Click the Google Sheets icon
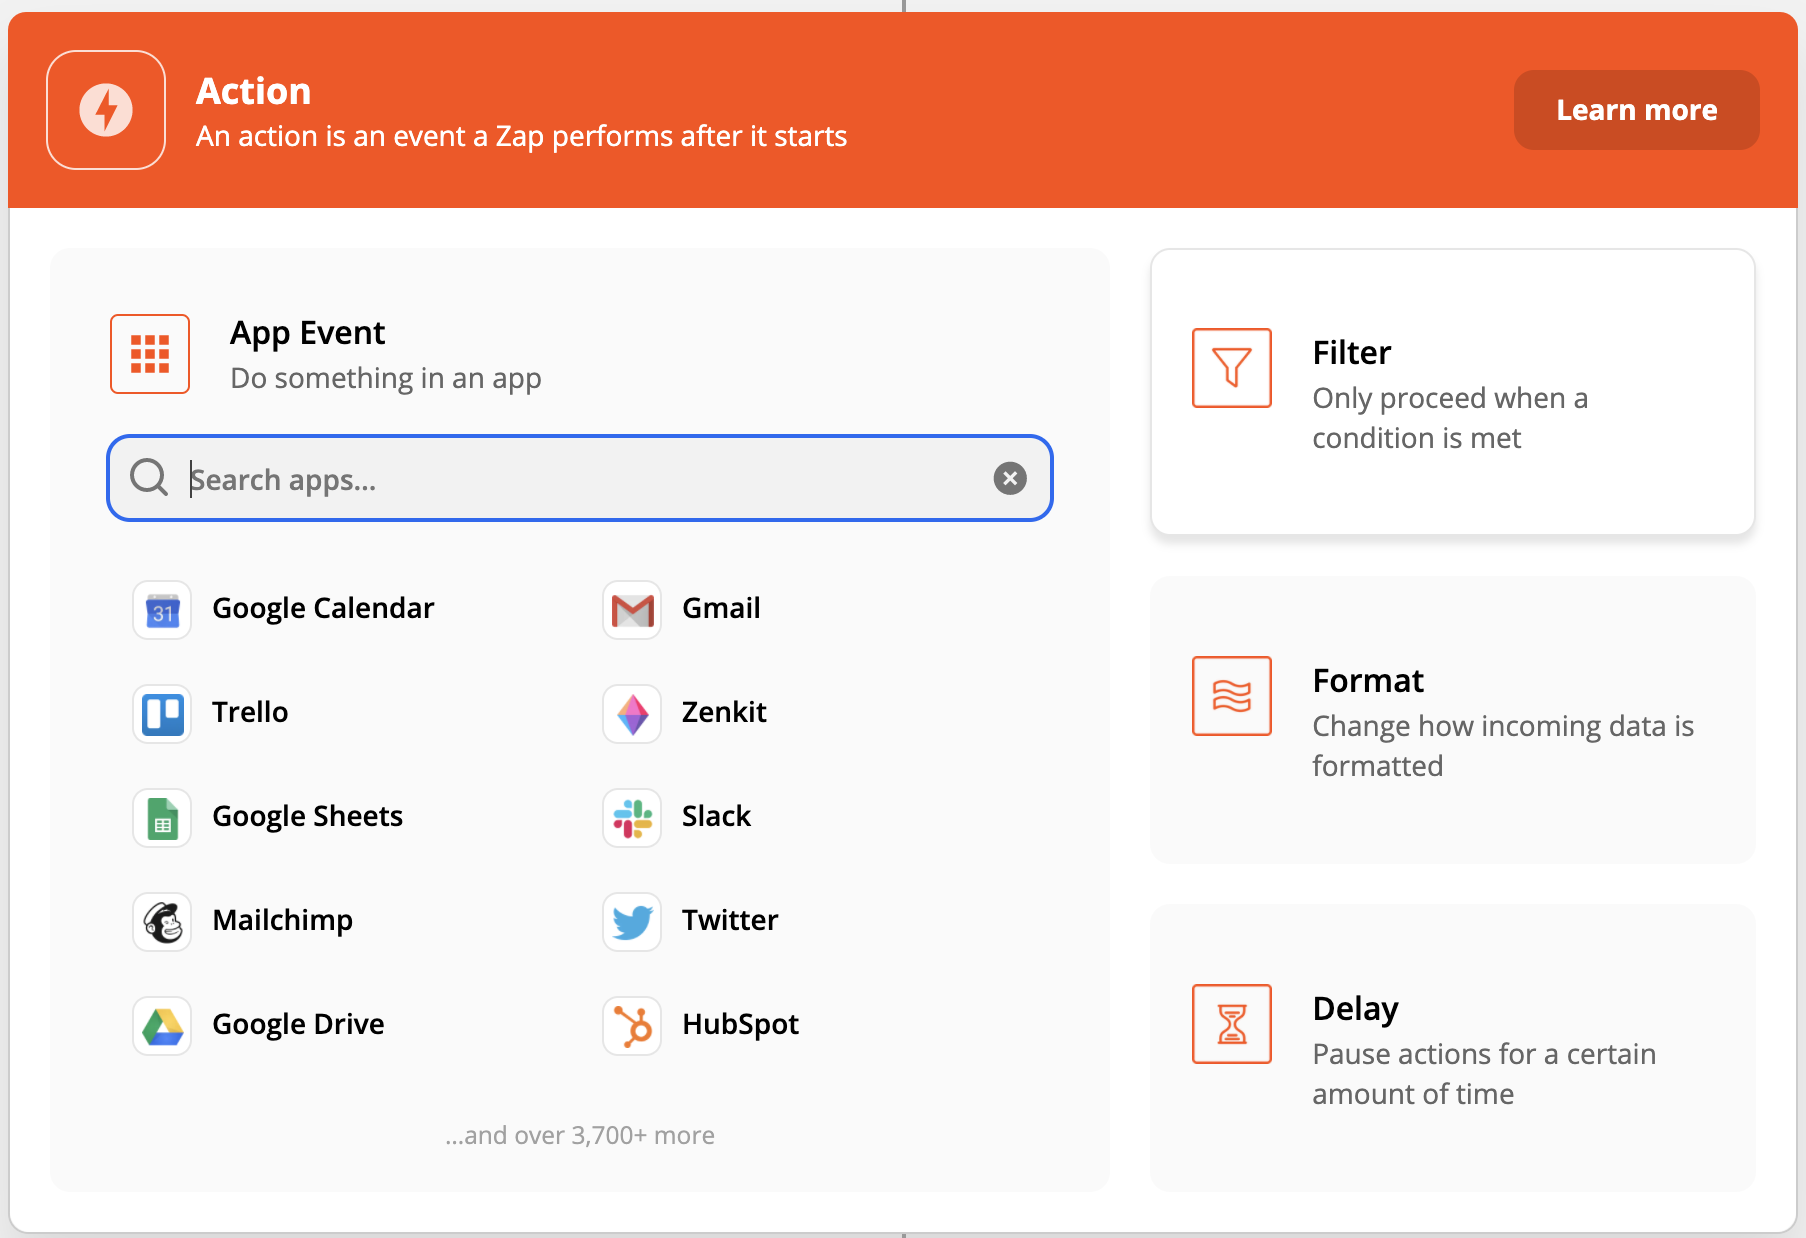 click(x=162, y=818)
